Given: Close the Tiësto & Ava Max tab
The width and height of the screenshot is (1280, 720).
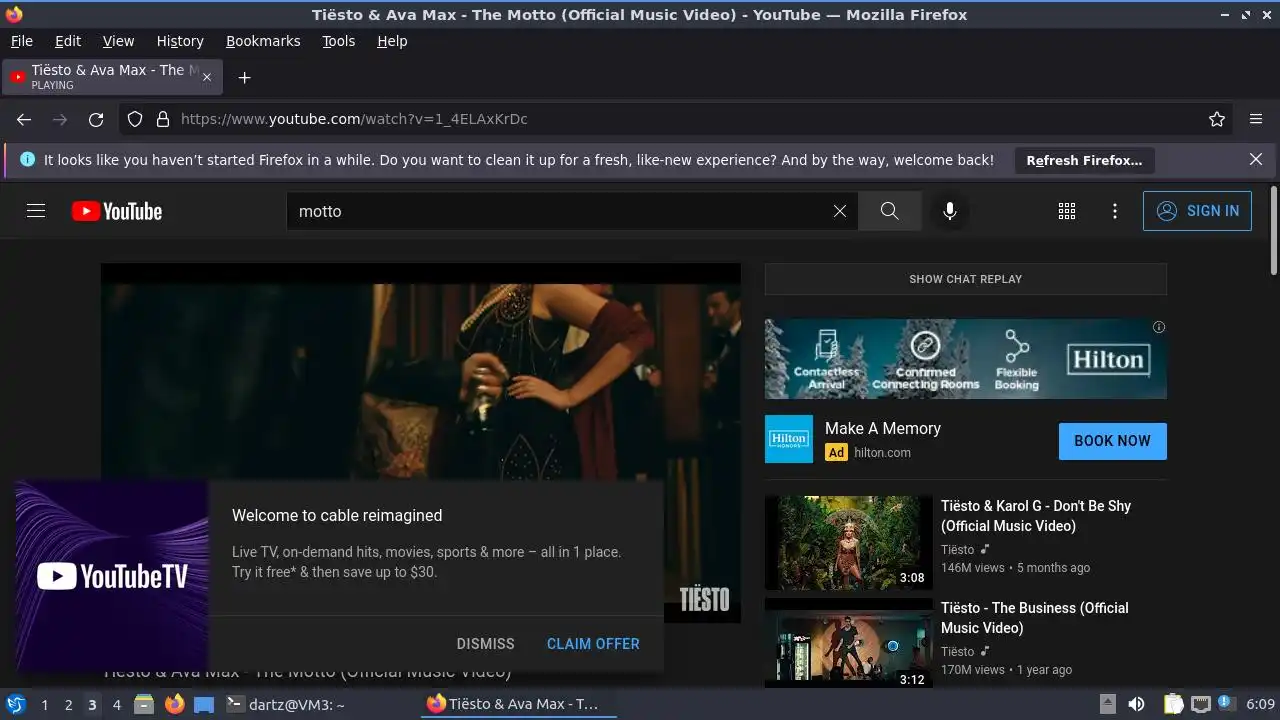Looking at the screenshot, I should 208,77.
